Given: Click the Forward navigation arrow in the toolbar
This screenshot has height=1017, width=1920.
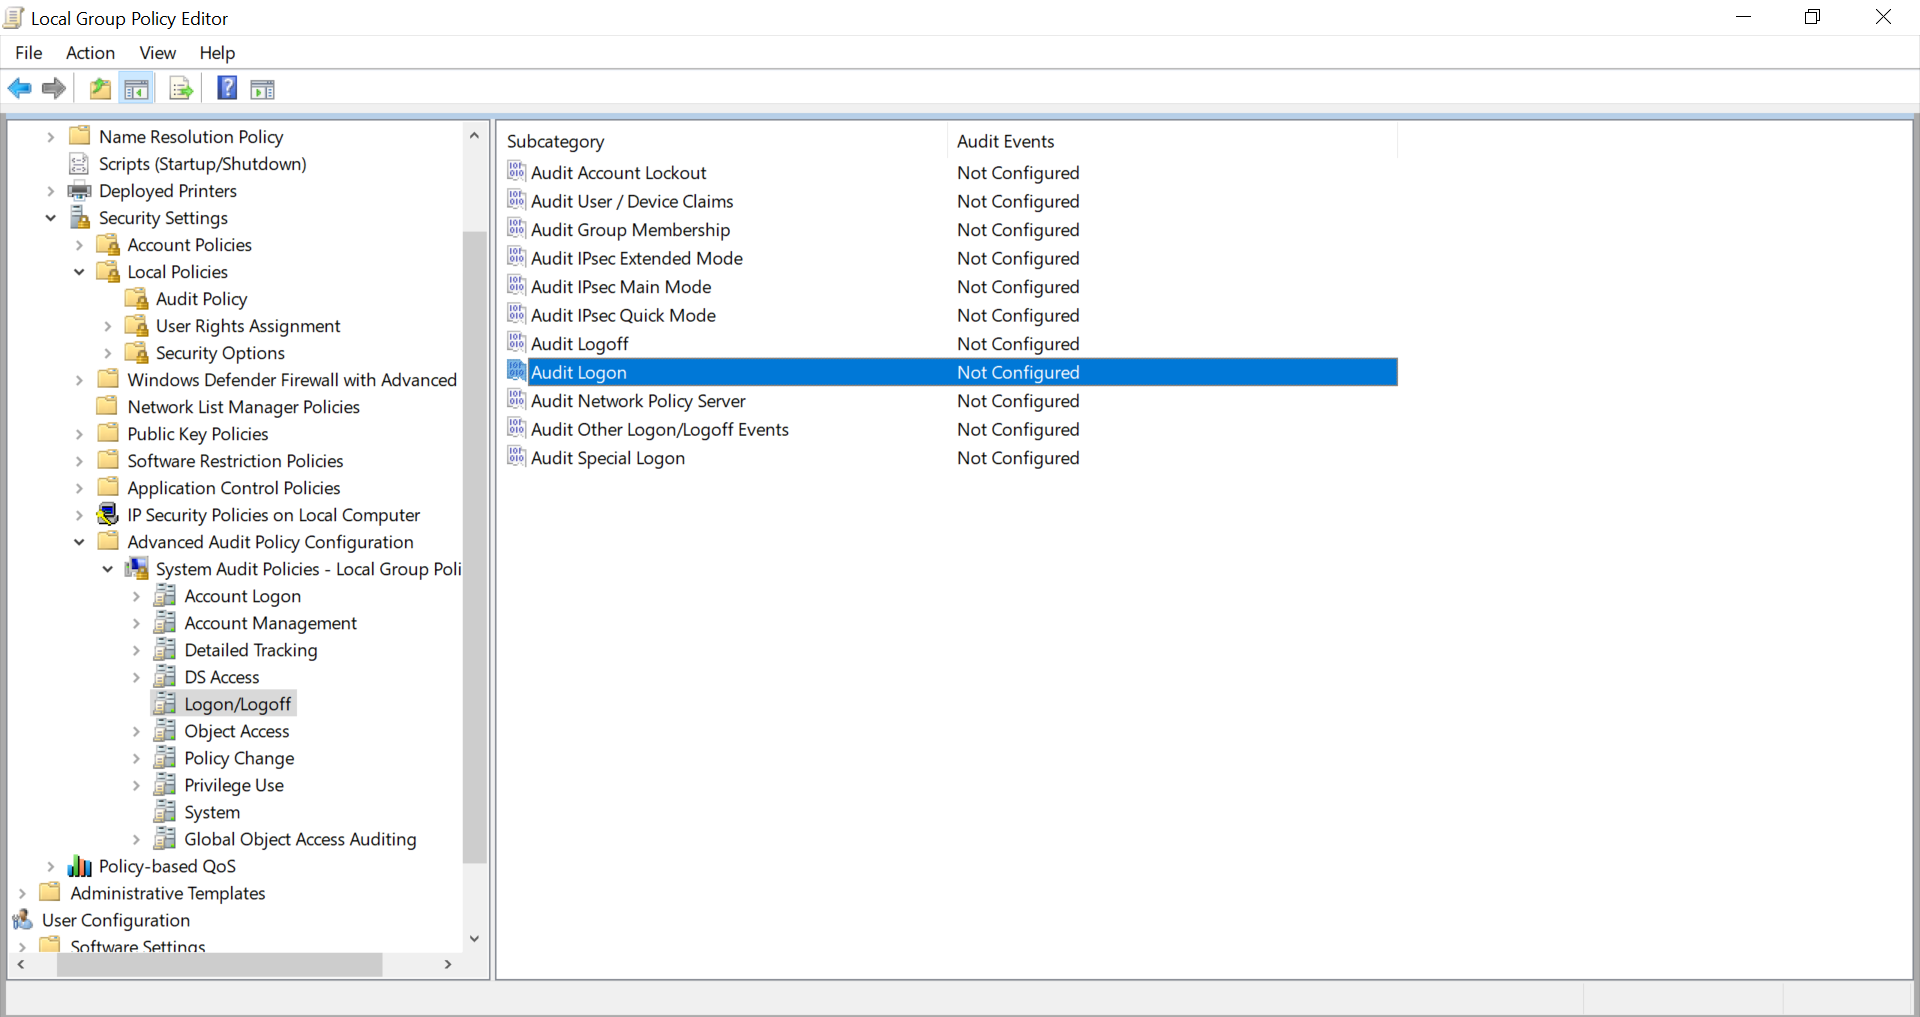Looking at the screenshot, I should click(x=53, y=88).
